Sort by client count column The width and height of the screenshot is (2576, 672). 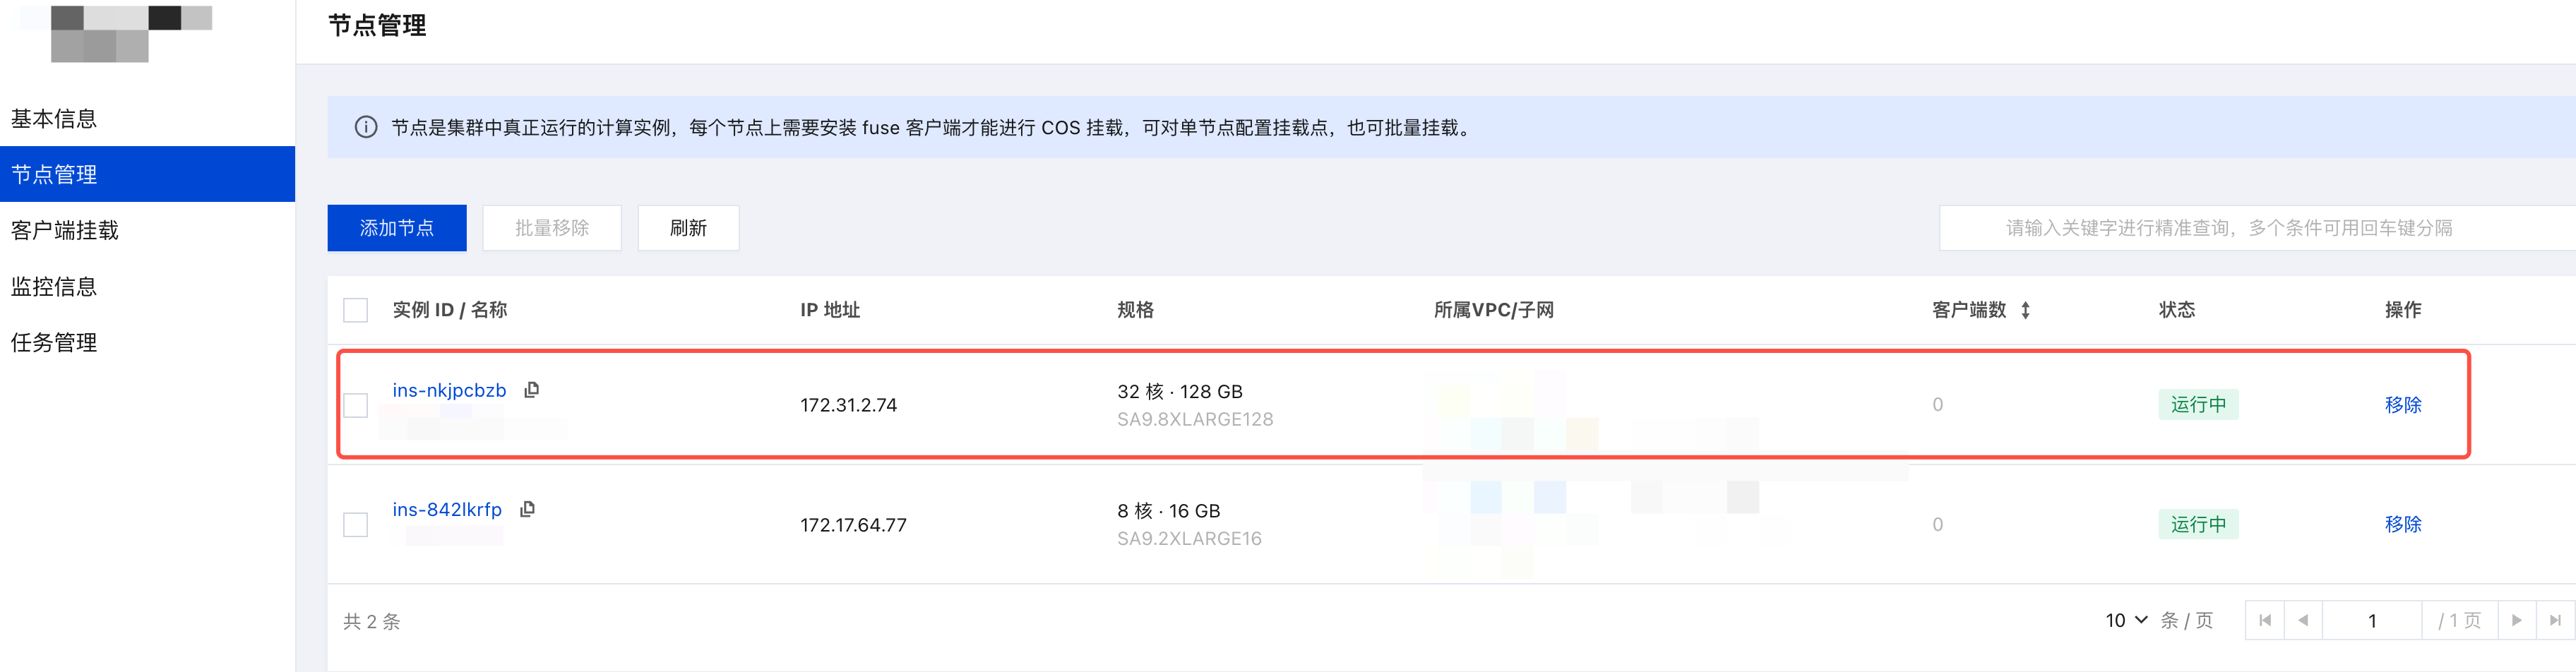point(2025,310)
